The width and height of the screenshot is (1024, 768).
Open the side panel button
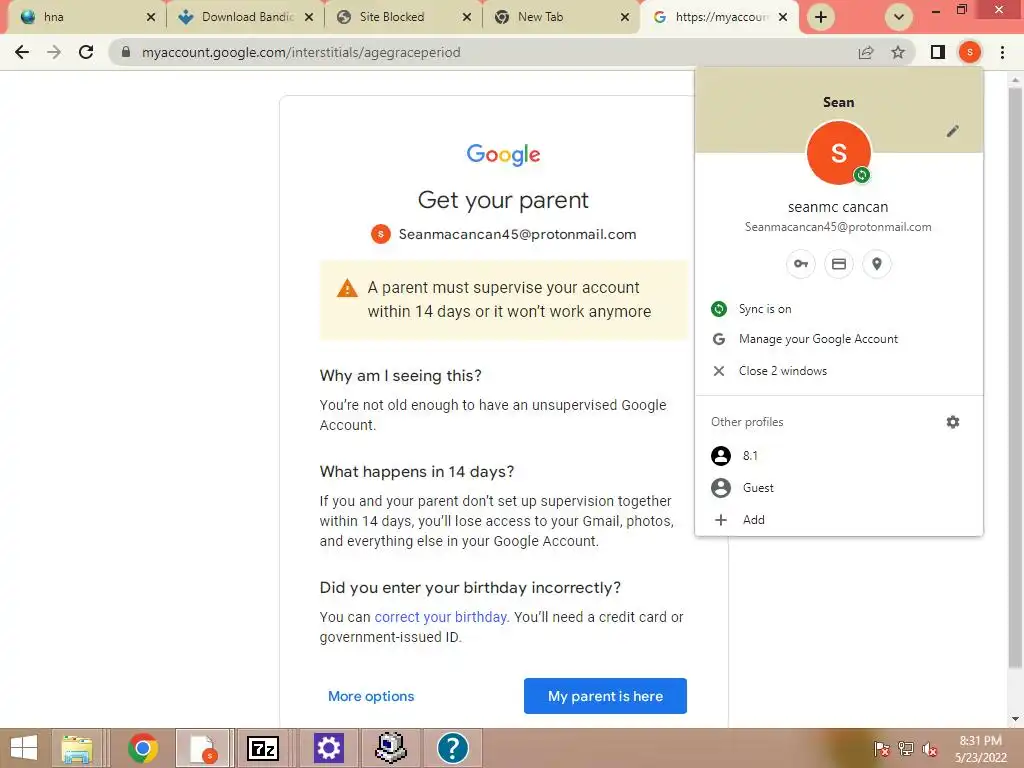pos(938,52)
